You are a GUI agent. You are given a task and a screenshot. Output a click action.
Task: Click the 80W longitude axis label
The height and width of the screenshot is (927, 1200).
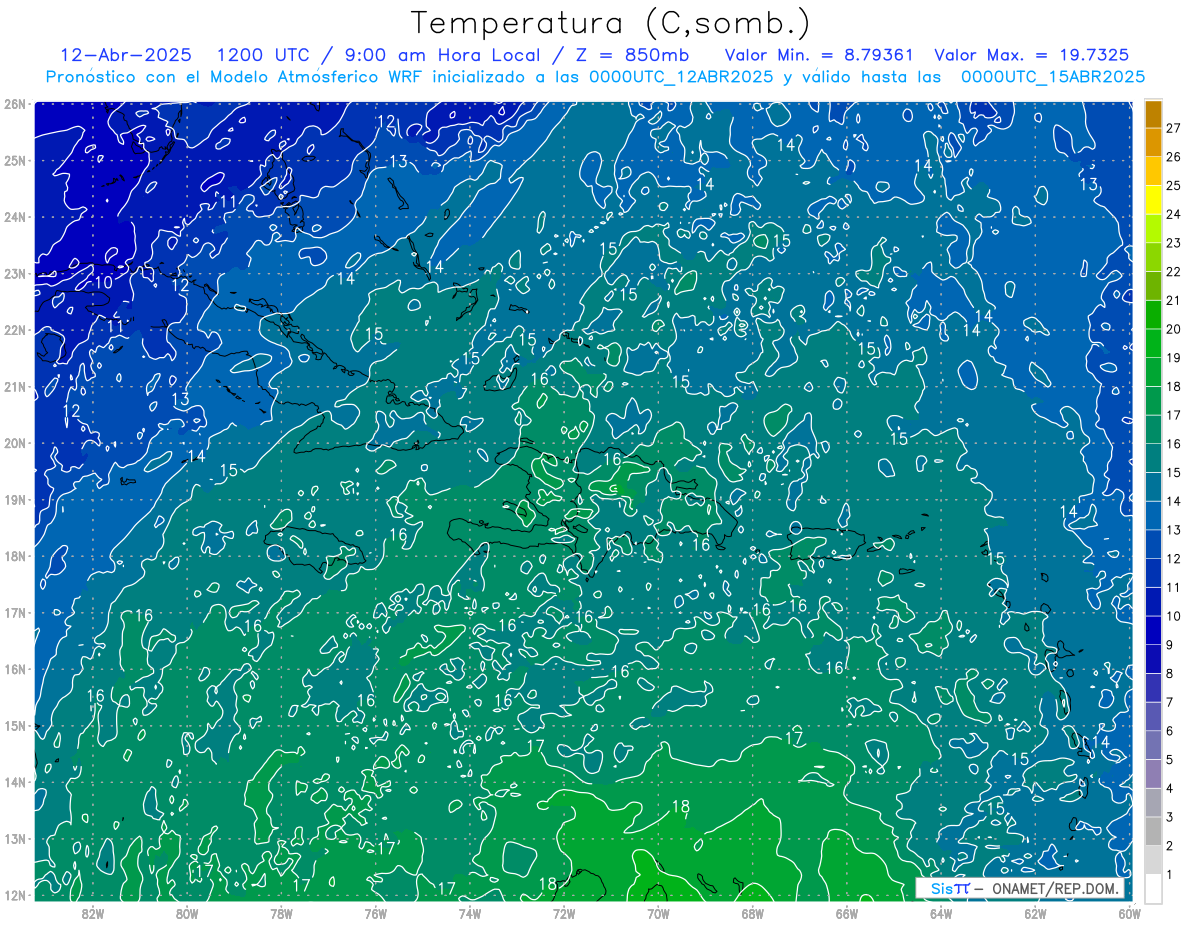pyautogui.click(x=187, y=913)
